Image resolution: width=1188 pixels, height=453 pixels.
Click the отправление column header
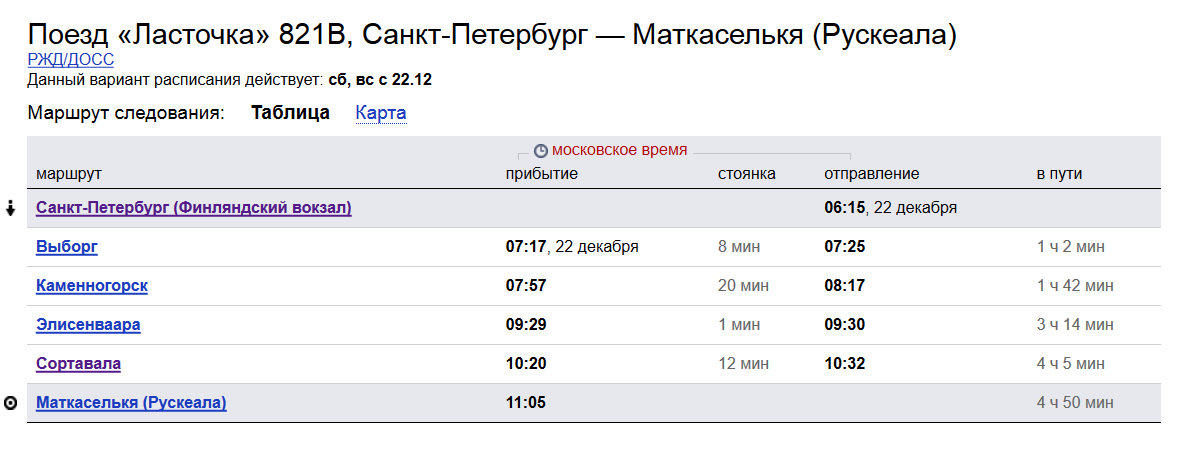coord(871,174)
